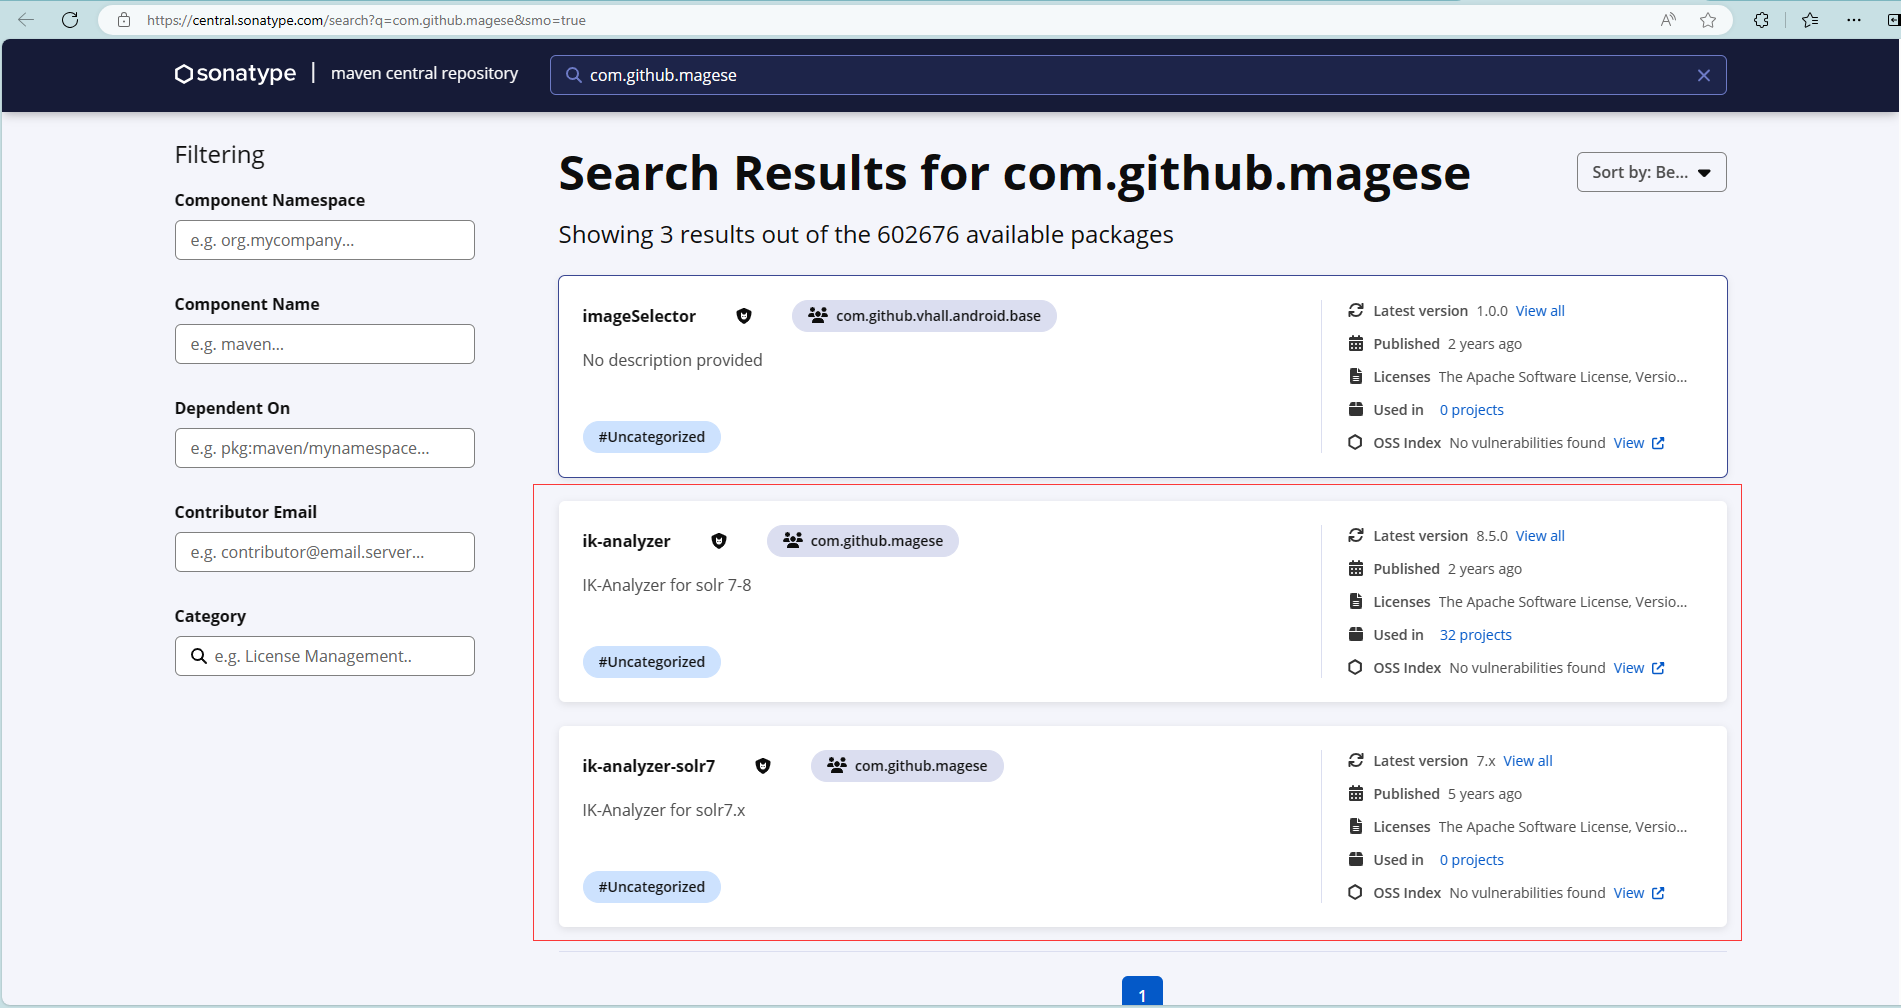Add this page to browser favorites
Viewport: 1901px width, 1008px height.
tap(1708, 20)
